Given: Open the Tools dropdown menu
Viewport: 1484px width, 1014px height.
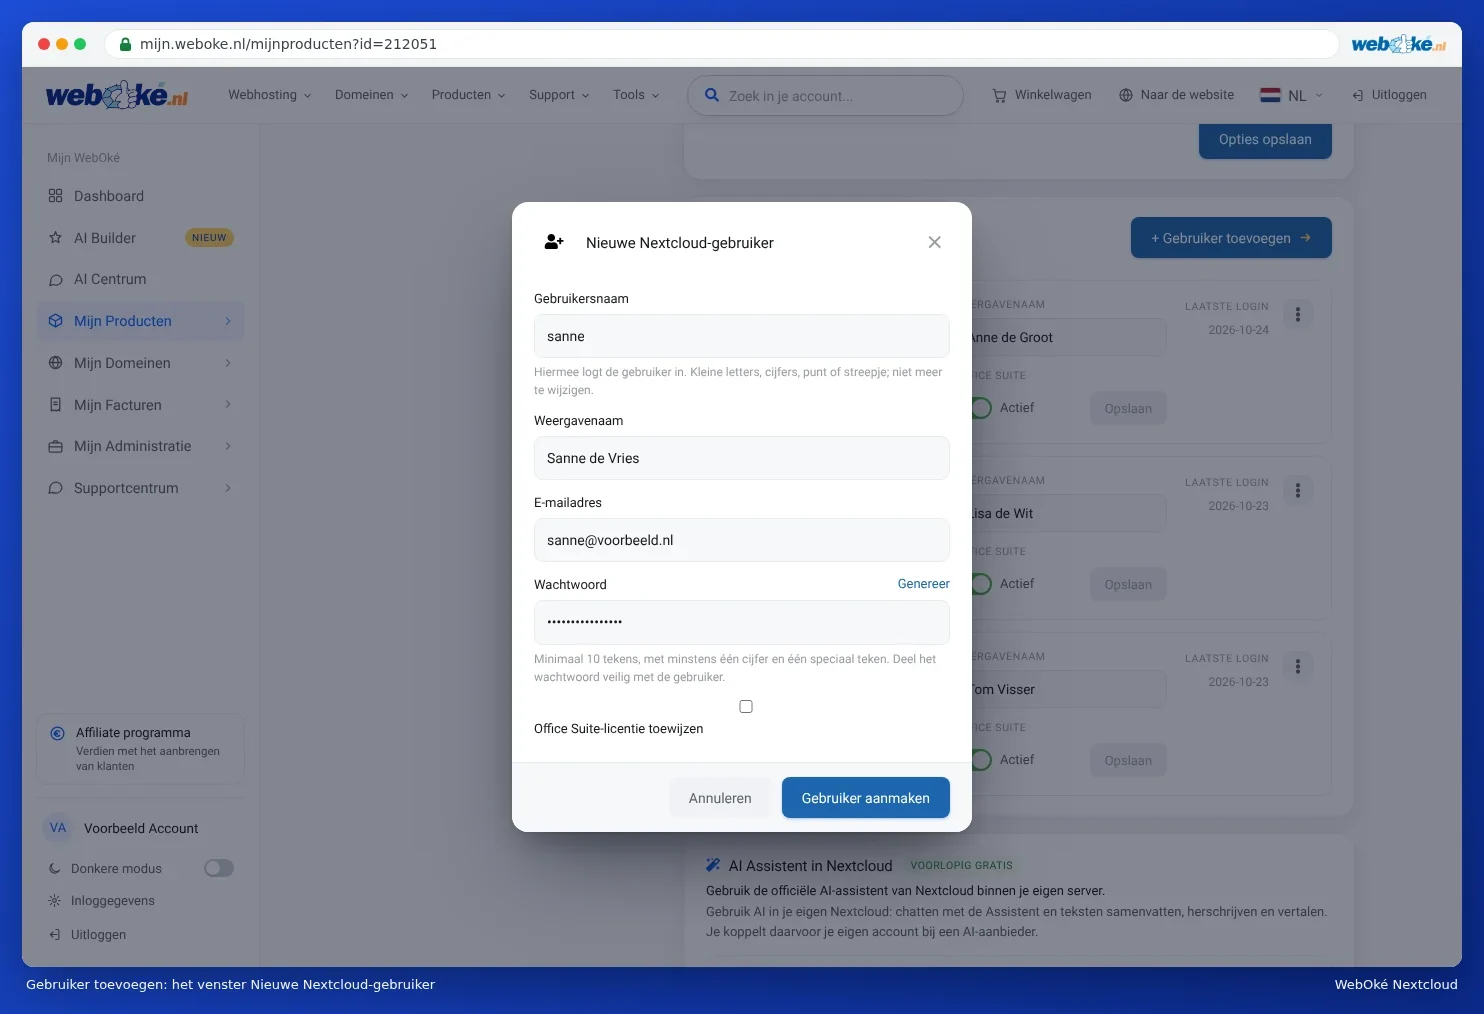Looking at the screenshot, I should point(636,95).
